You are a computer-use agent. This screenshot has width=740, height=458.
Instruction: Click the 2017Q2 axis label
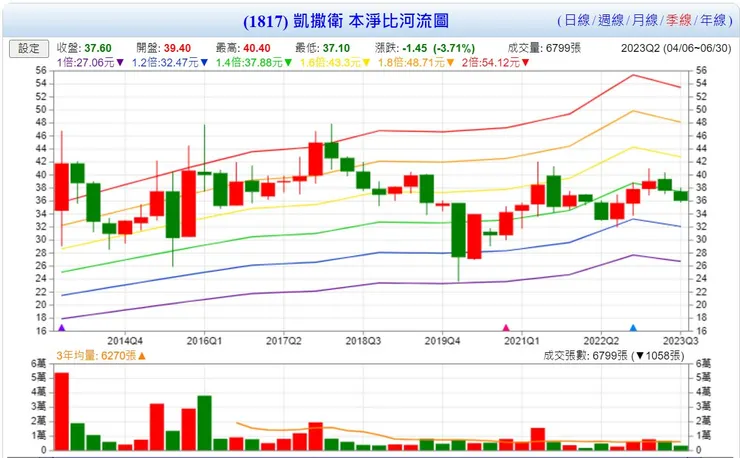point(284,340)
